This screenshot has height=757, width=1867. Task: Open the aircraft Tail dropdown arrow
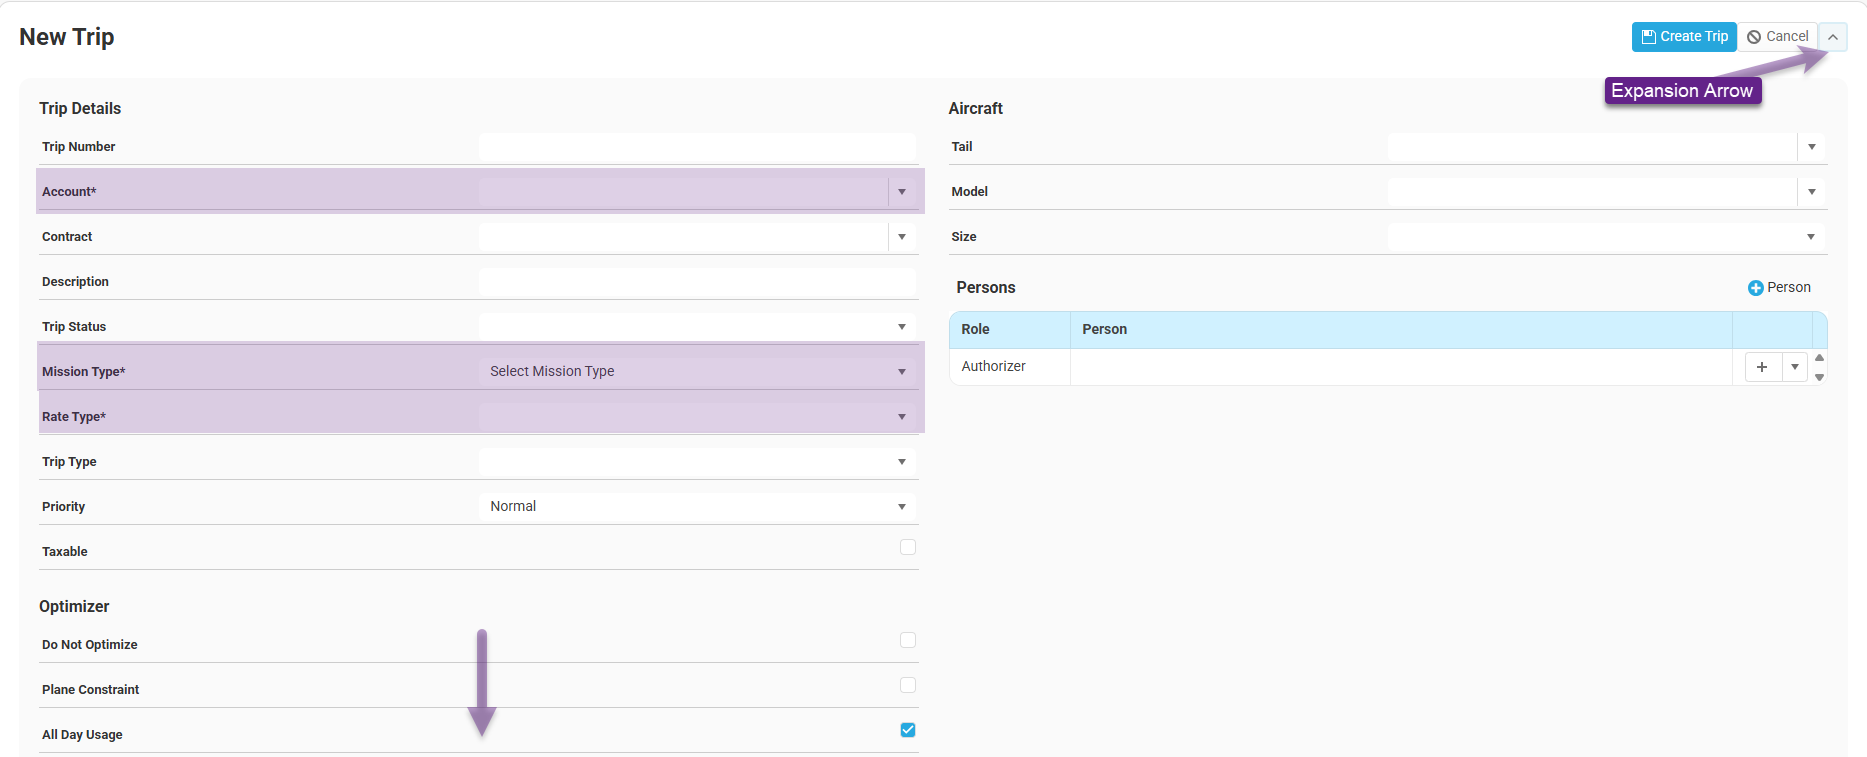pyautogui.click(x=1811, y=147)
